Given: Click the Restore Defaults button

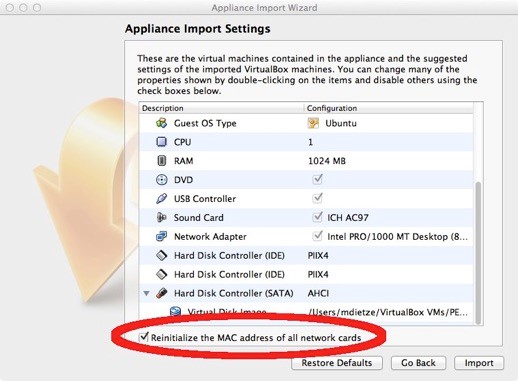Looking at the screenshot, I should [x=337, y=363].
